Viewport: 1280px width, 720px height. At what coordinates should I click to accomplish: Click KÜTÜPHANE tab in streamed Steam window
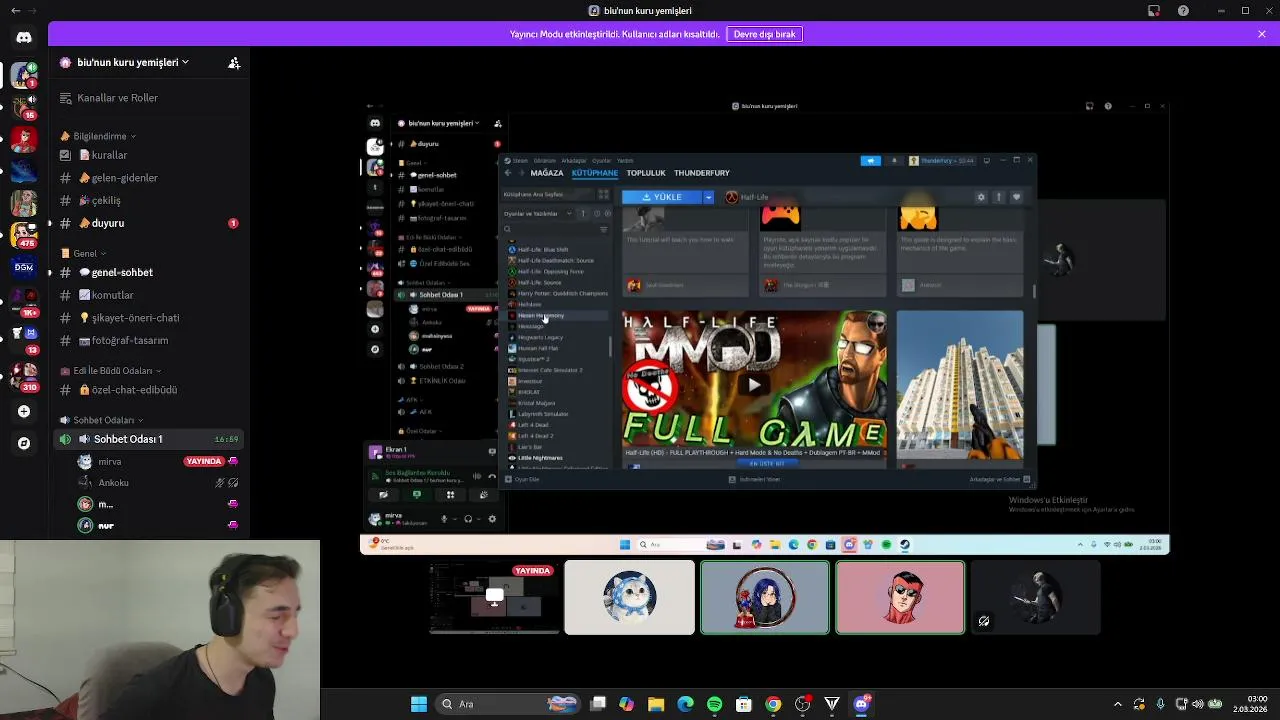[x=595, y=173]
